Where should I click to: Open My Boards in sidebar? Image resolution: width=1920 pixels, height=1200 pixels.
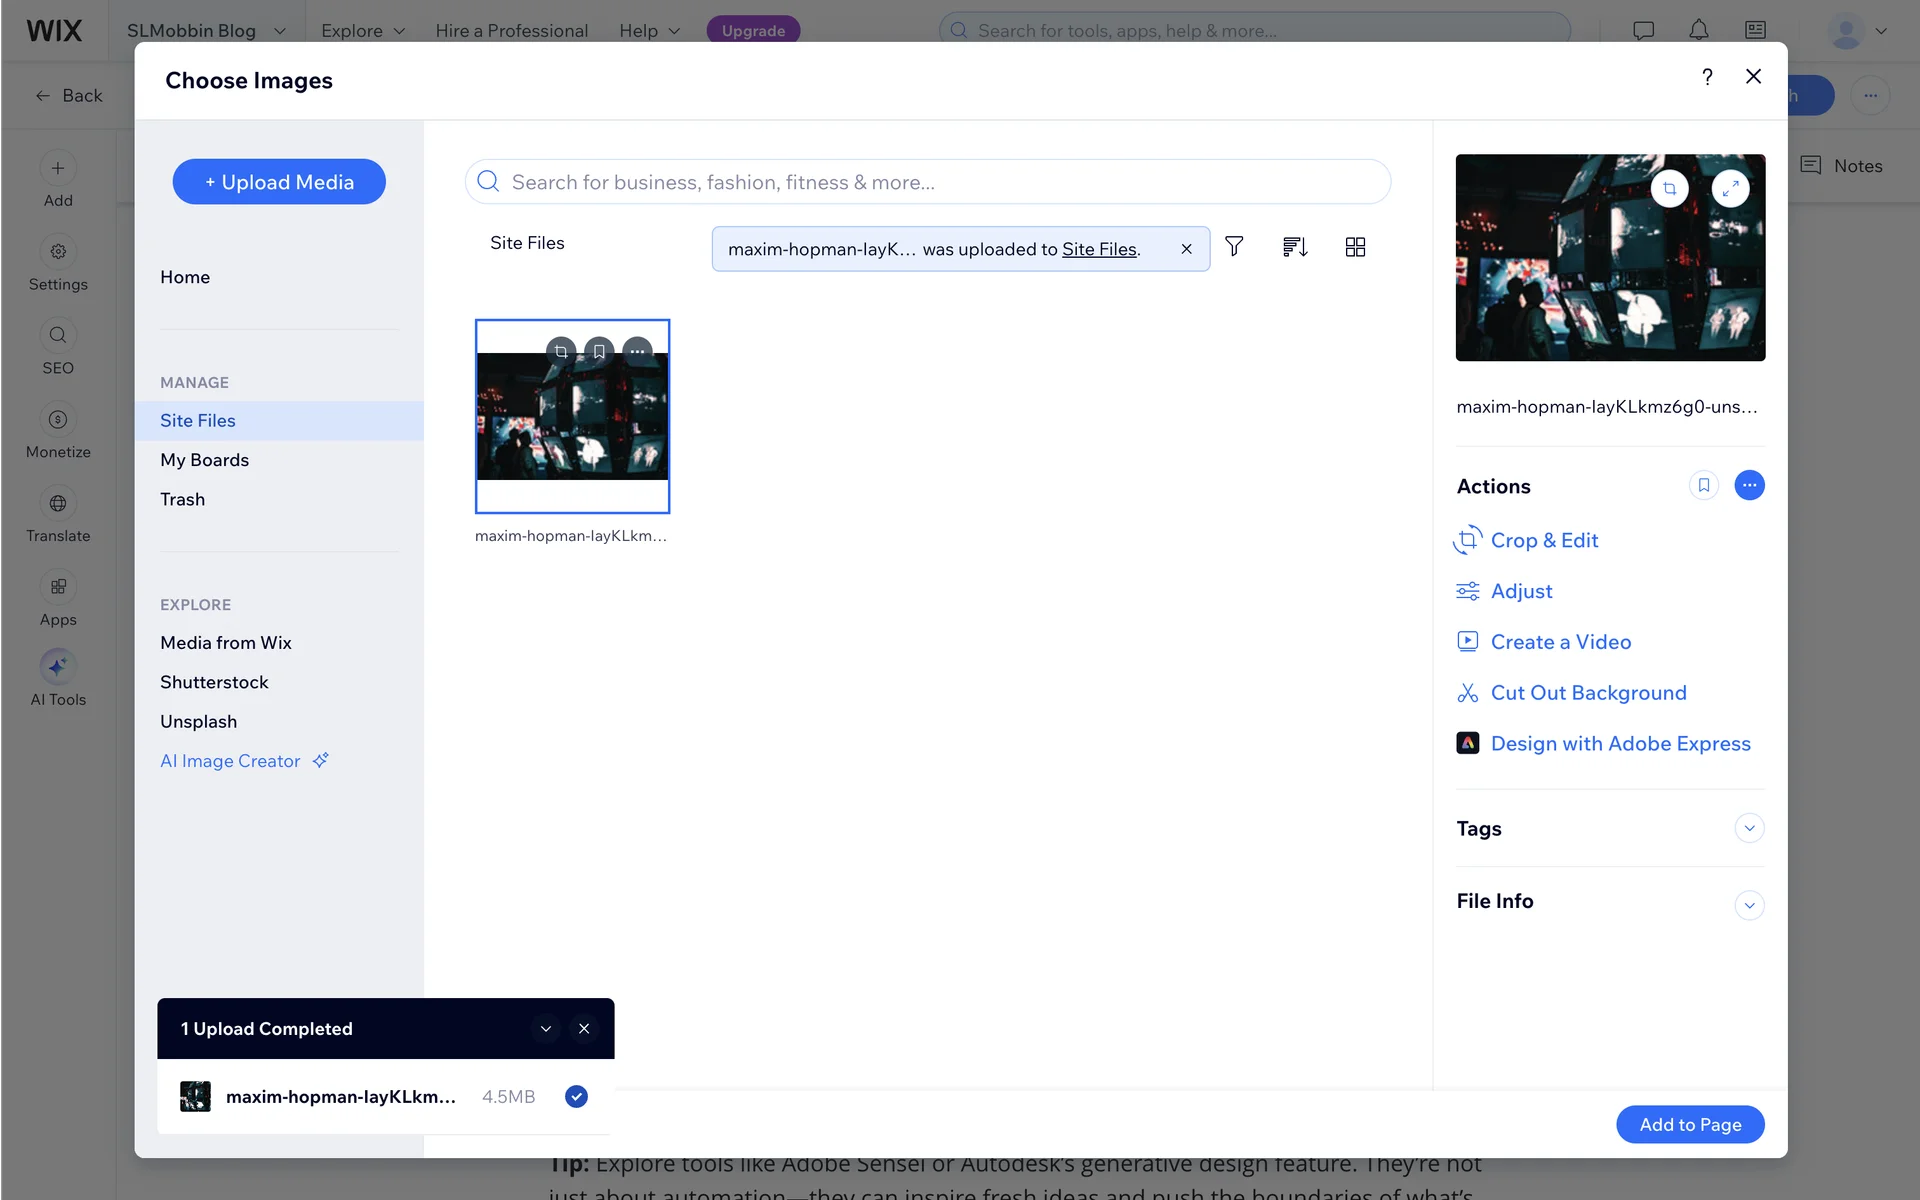click(x=204, y=460)
